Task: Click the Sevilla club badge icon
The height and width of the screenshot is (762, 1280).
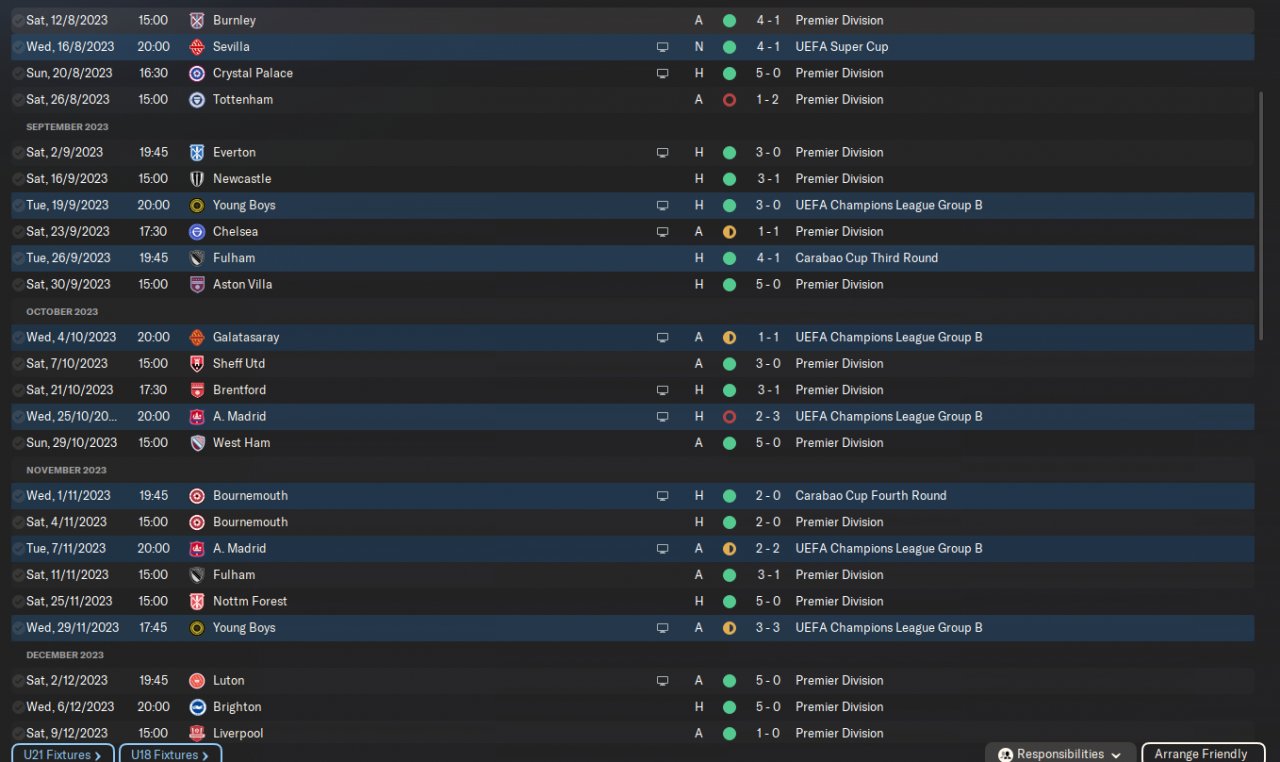Action: click(x=197, y=47)
